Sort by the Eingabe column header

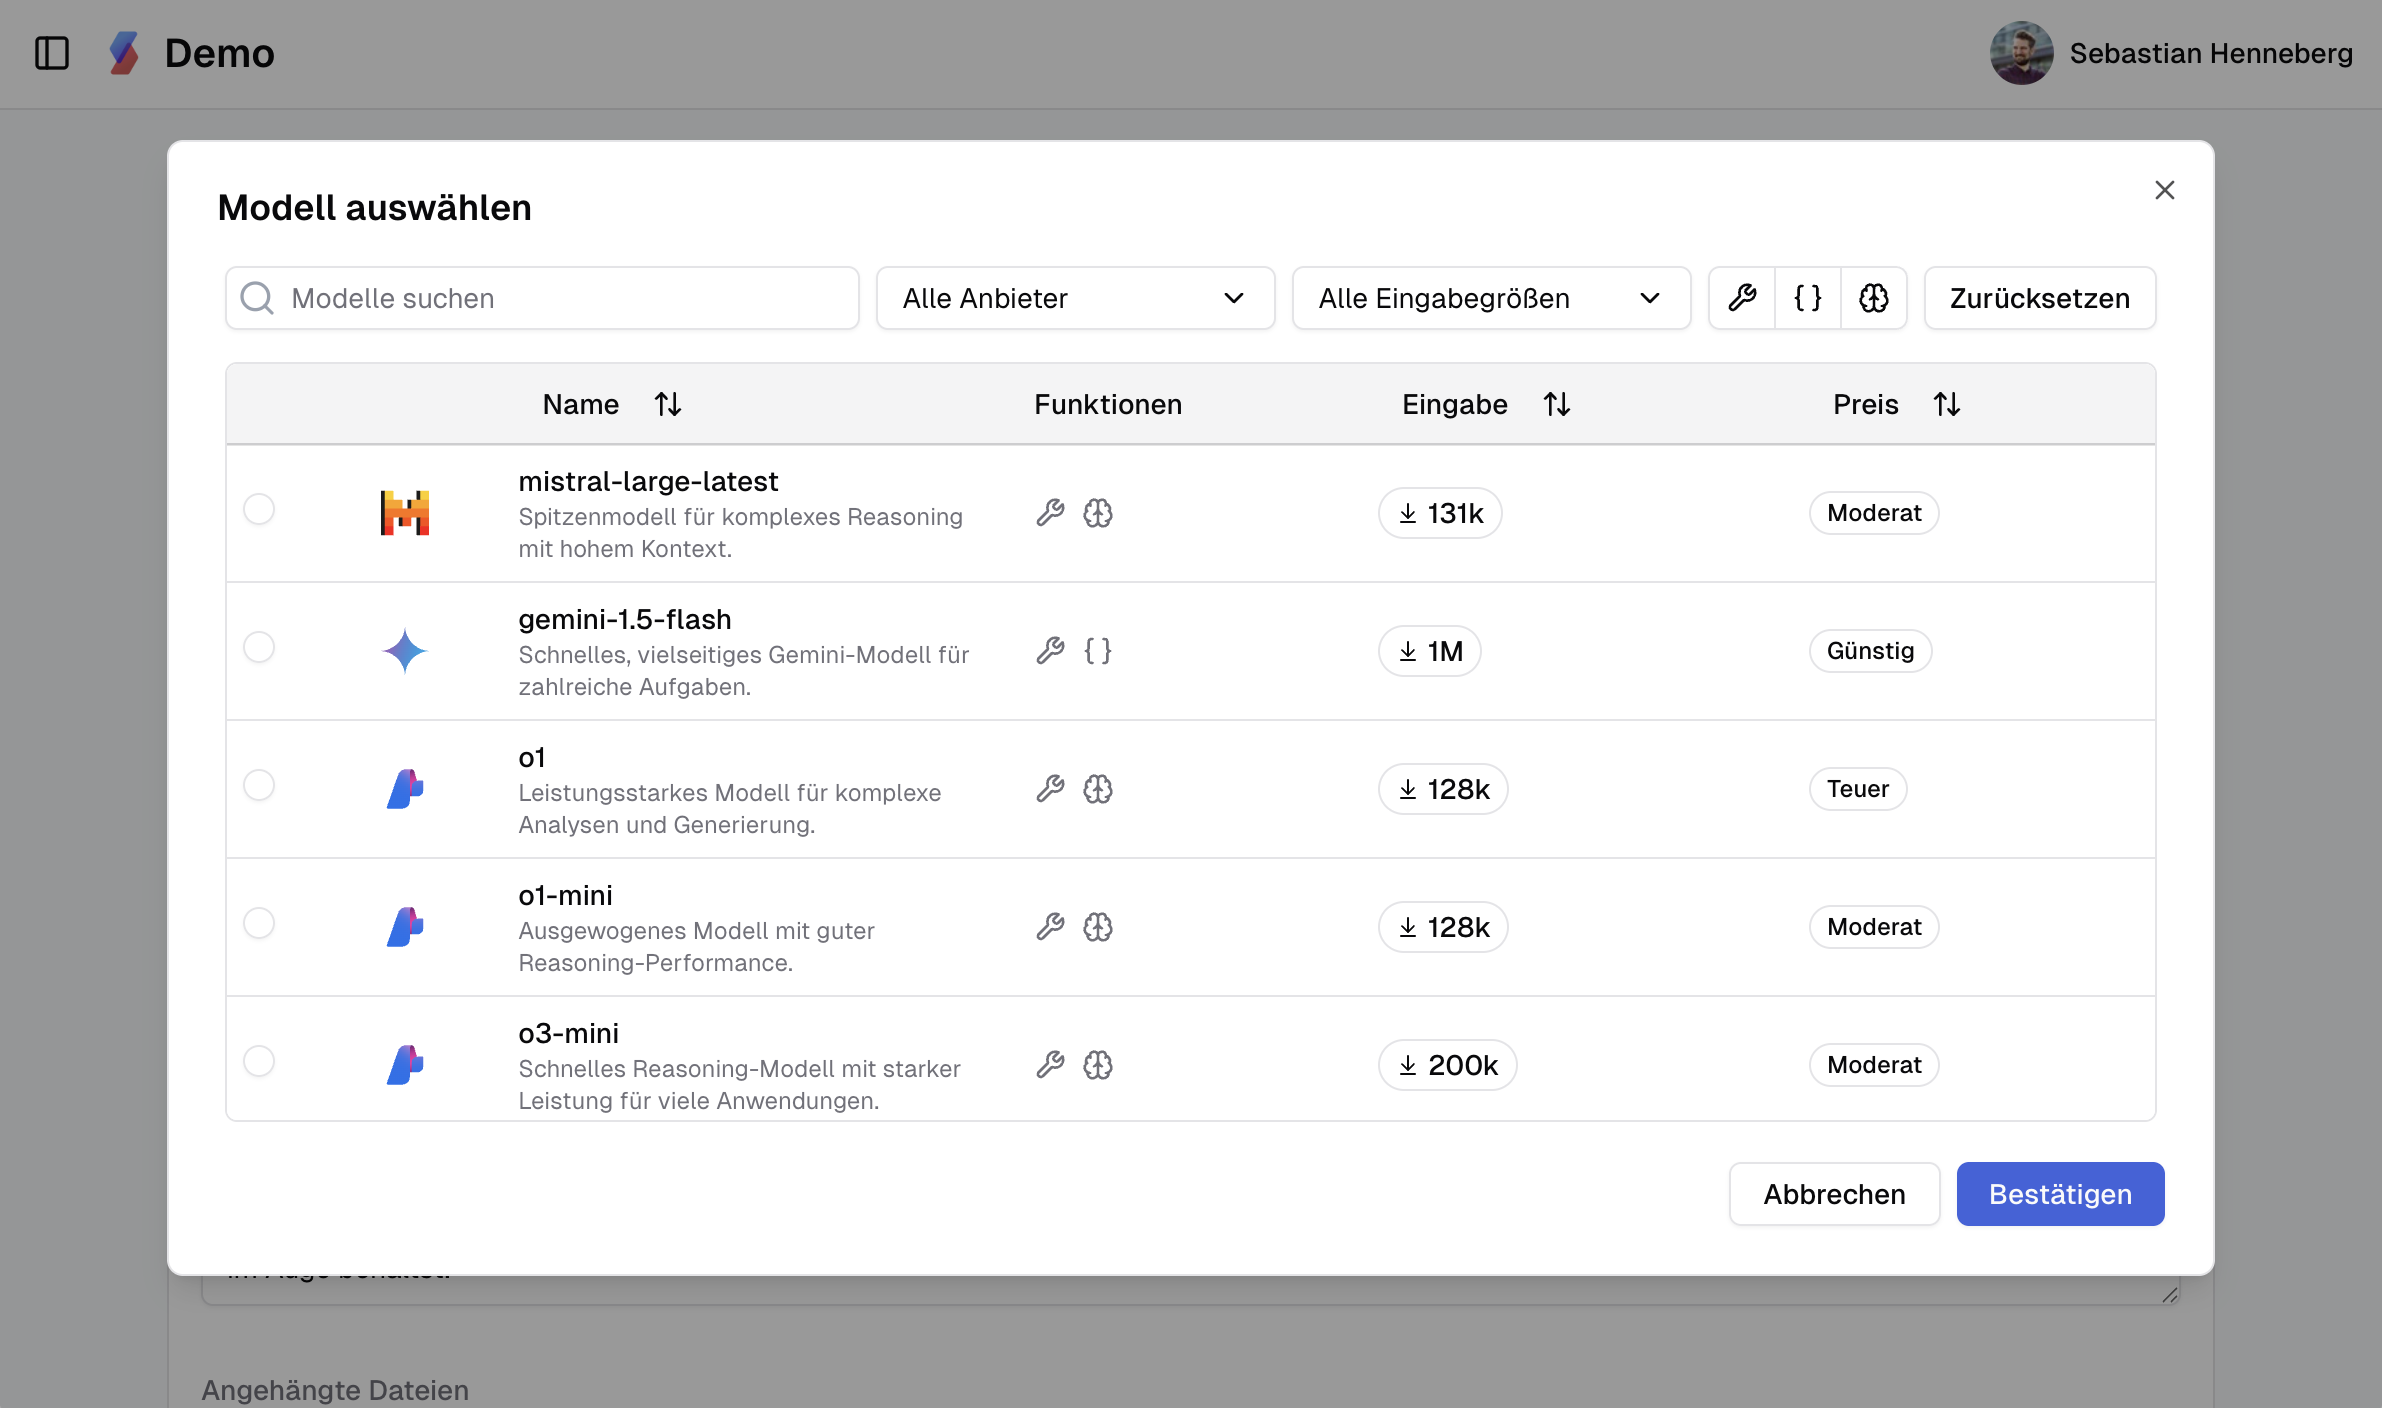1557,403
